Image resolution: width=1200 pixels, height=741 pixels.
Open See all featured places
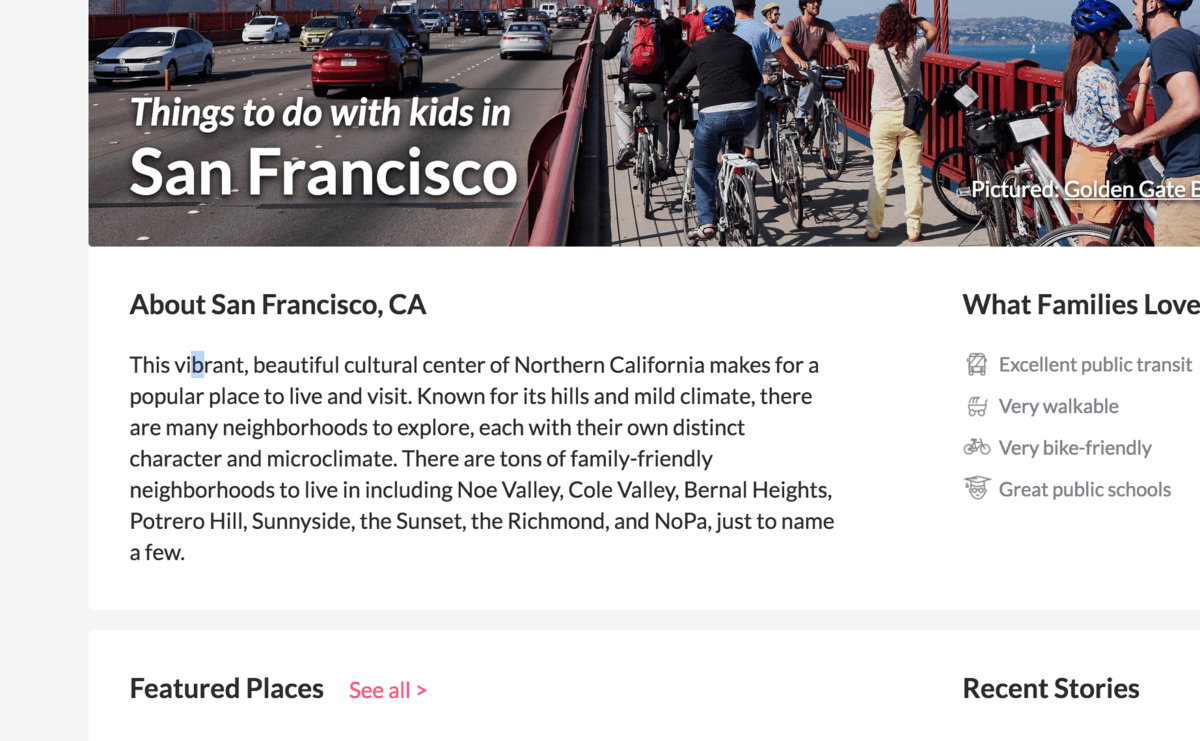tap(388, 690)
